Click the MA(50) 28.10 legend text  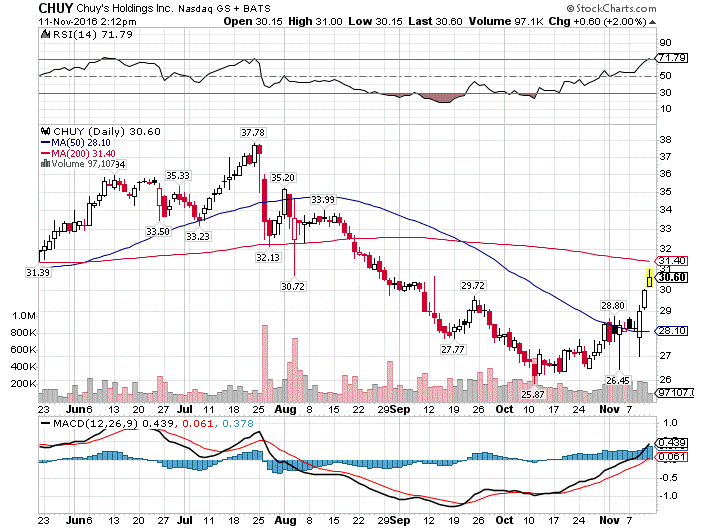81,142
